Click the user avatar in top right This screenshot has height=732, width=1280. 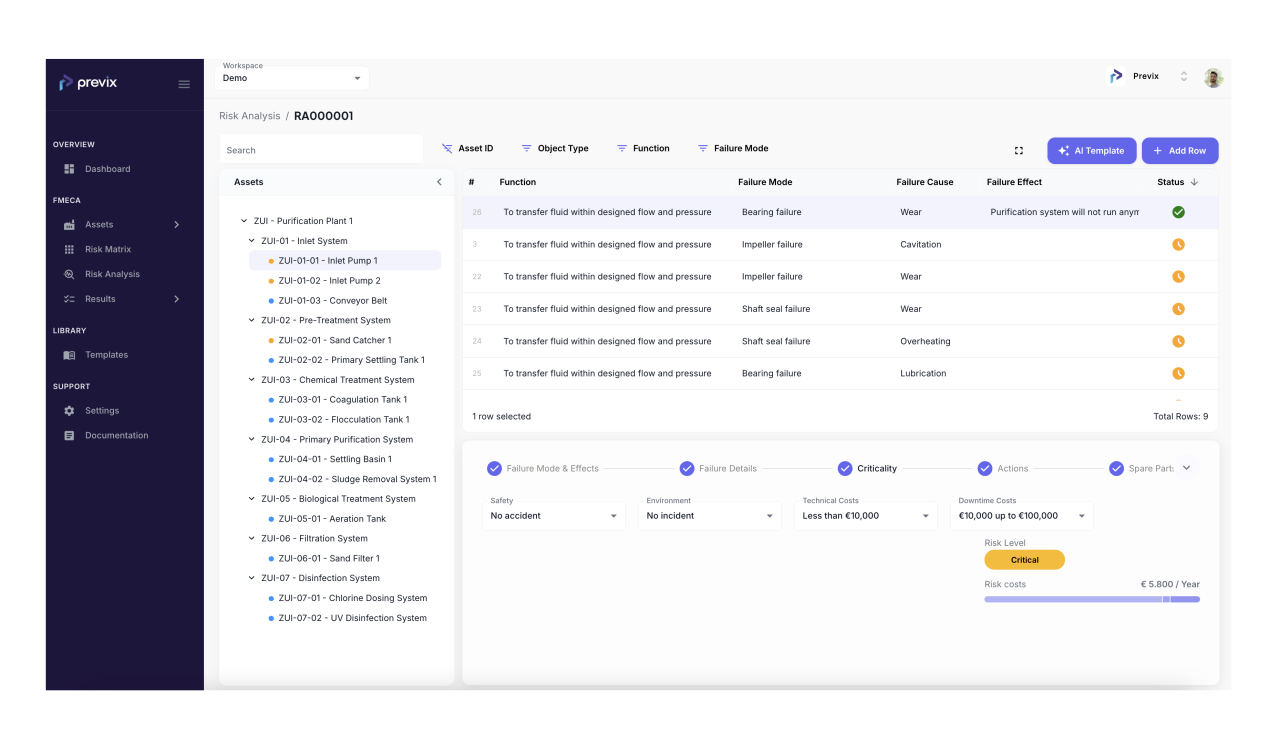tap(1213, 77)
